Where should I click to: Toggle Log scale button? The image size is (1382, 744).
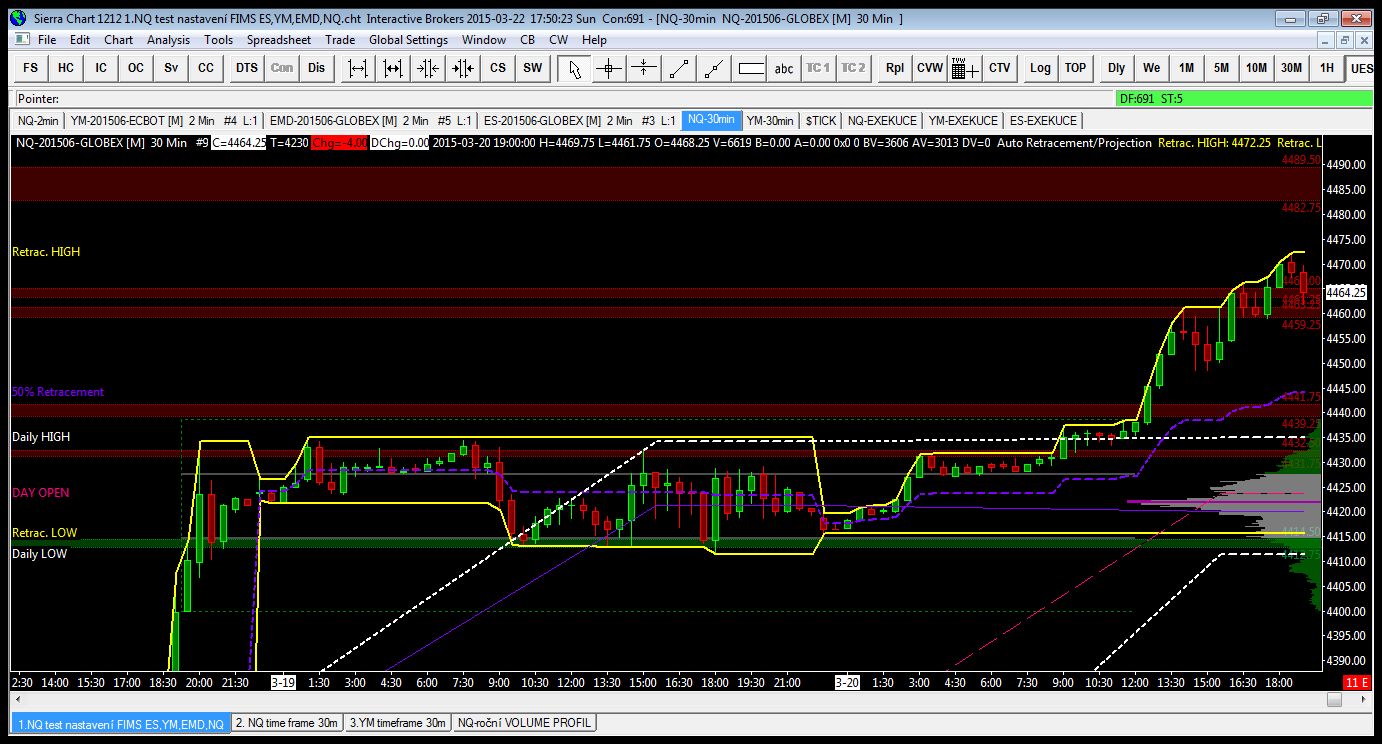tap(1040, 68)
